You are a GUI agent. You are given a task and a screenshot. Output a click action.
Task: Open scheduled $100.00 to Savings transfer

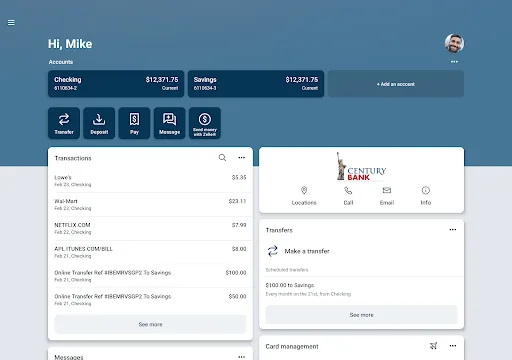click(x=362, y=289)
